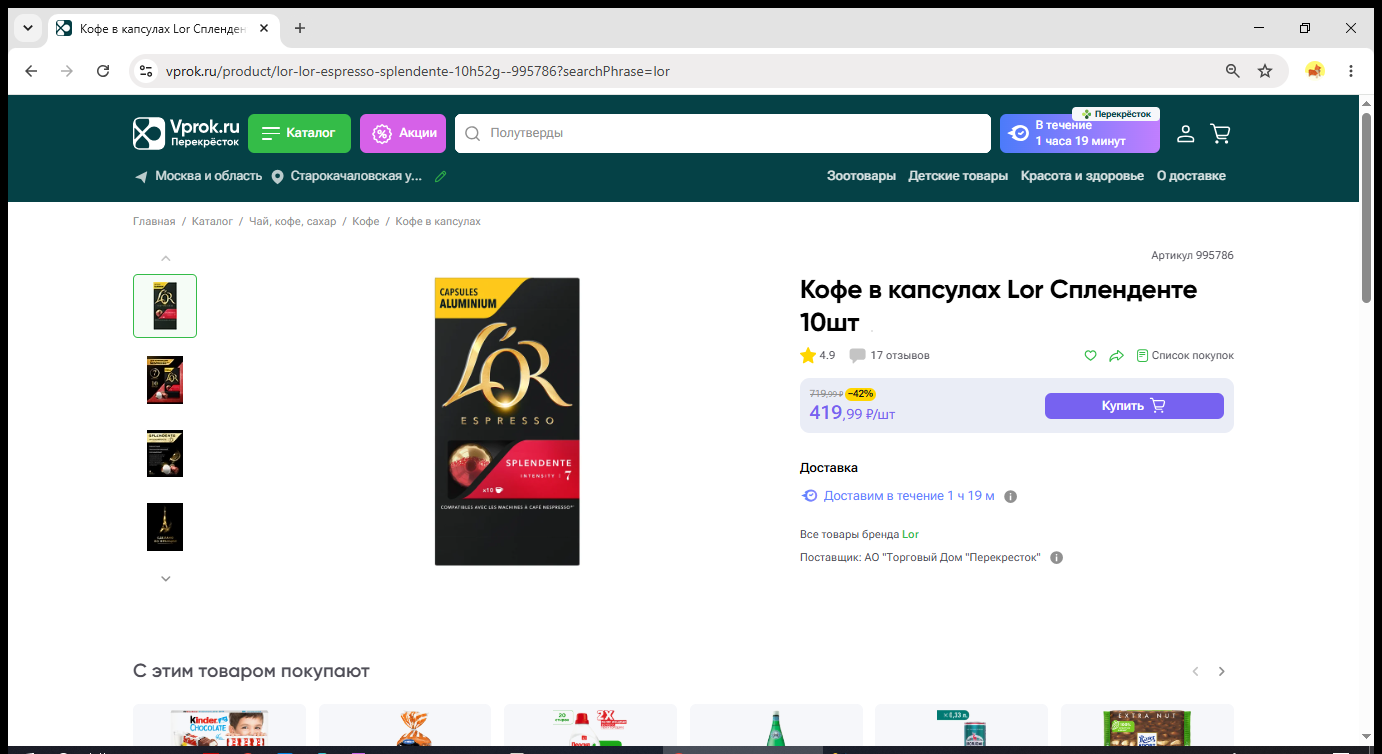1382x754 pixels.
Task: Add product to favorites with heart icon
Action: (1091, 355)
